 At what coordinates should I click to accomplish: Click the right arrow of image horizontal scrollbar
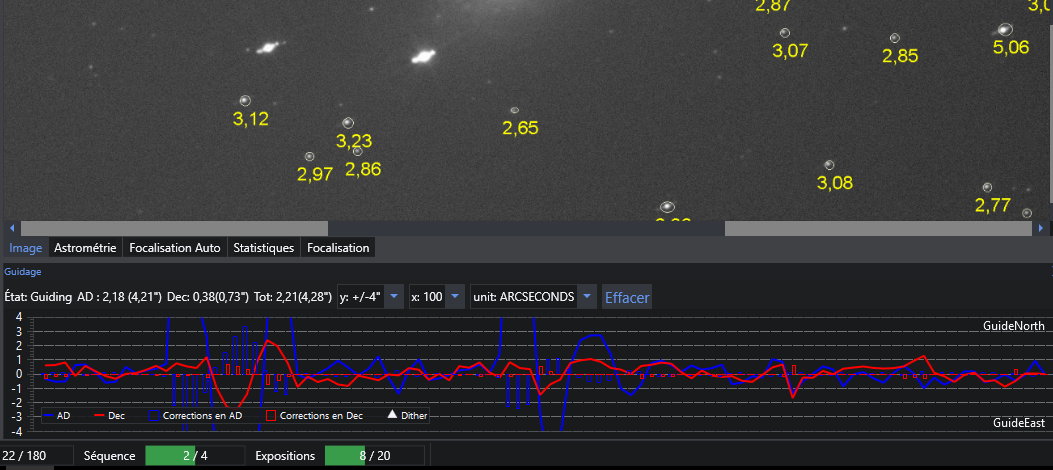pos(1041,228)
